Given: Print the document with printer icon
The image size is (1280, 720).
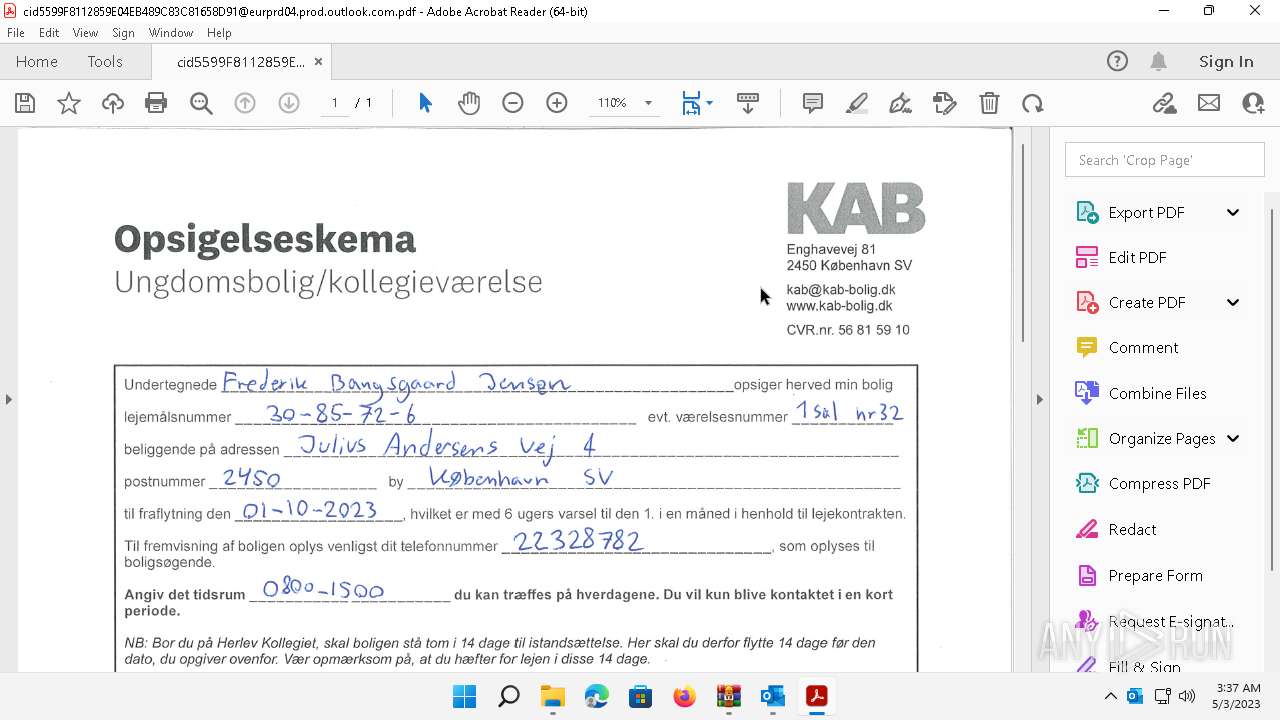Looking at the screenshot, I should pyautogui.click(x=156, y=103).
